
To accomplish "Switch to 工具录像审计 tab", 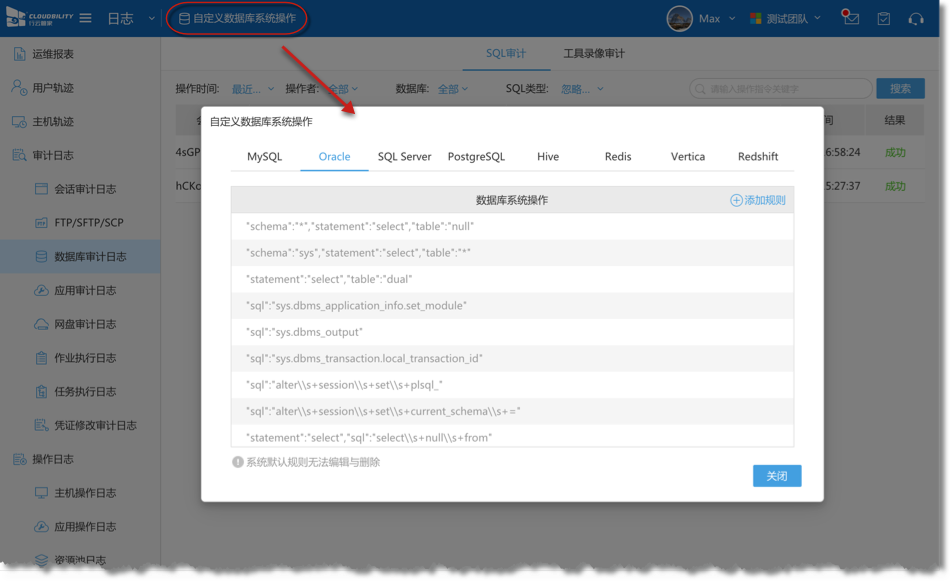I will tap(594, 54).
